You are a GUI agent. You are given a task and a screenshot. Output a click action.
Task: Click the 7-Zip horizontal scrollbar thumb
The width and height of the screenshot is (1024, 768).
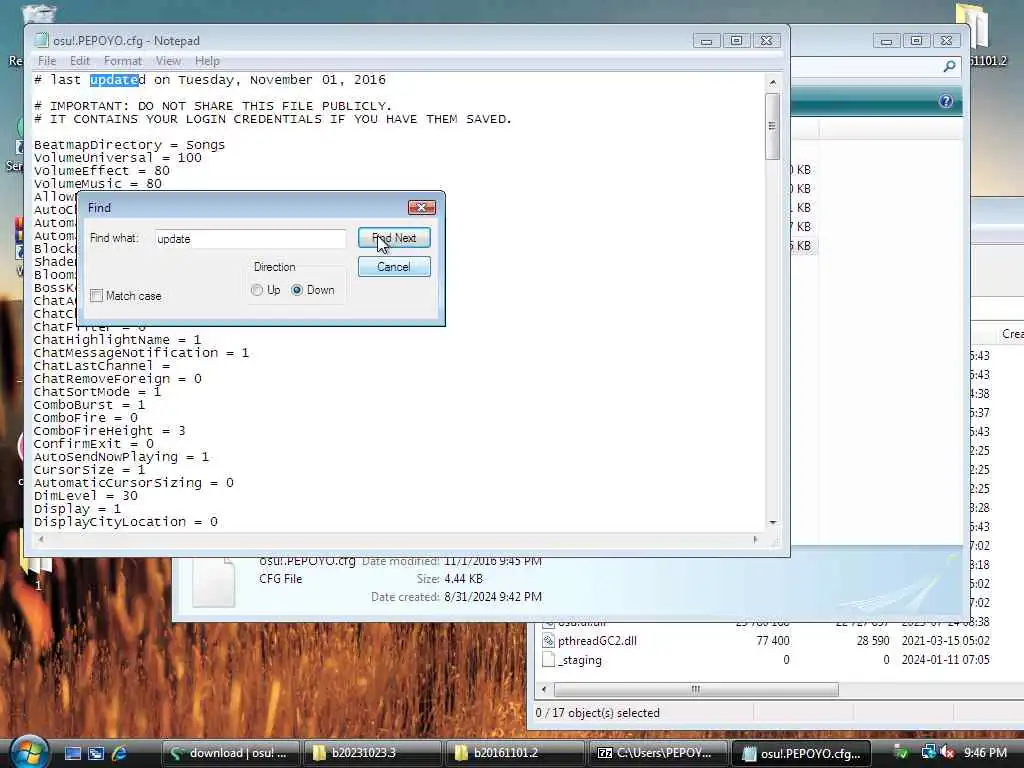point(696,689)
